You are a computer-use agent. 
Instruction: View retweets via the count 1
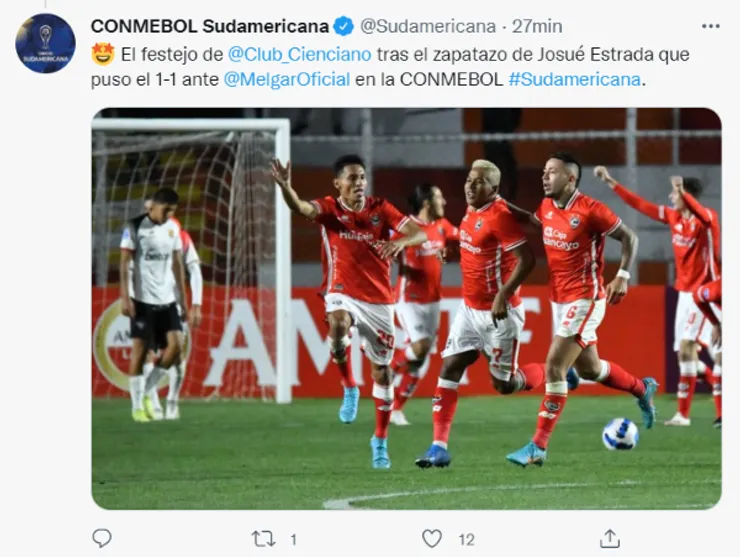click(294, 540)
